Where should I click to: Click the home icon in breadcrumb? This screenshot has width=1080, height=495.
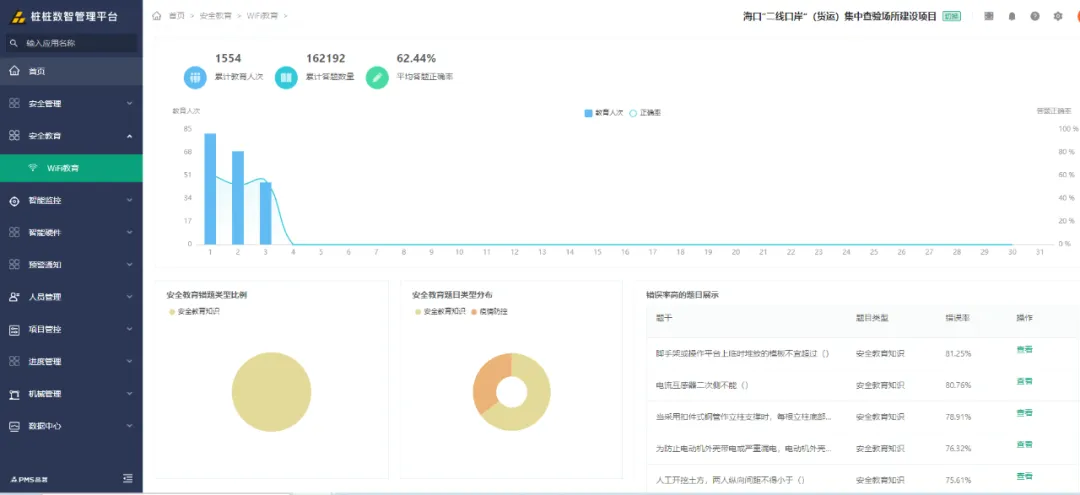pos(157,15)
